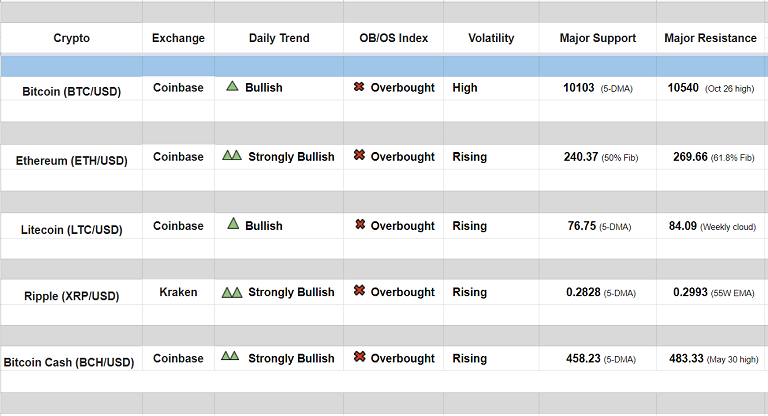The width and height of the screenshot is (768, 416).
Task: Click the red X icon in Ethereum row
Action: pos(359,156)
